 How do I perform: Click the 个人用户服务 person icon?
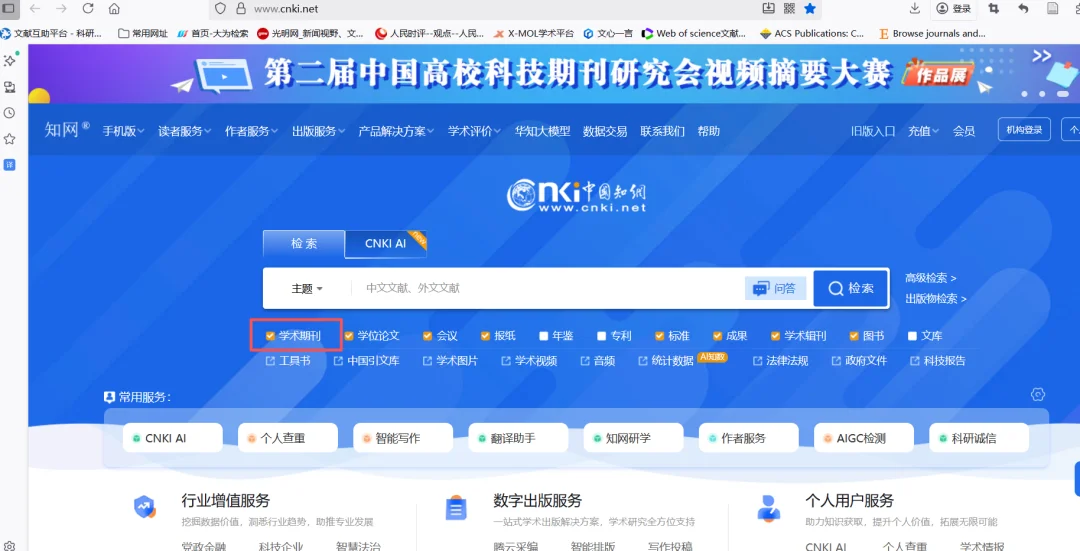(769, 508)
